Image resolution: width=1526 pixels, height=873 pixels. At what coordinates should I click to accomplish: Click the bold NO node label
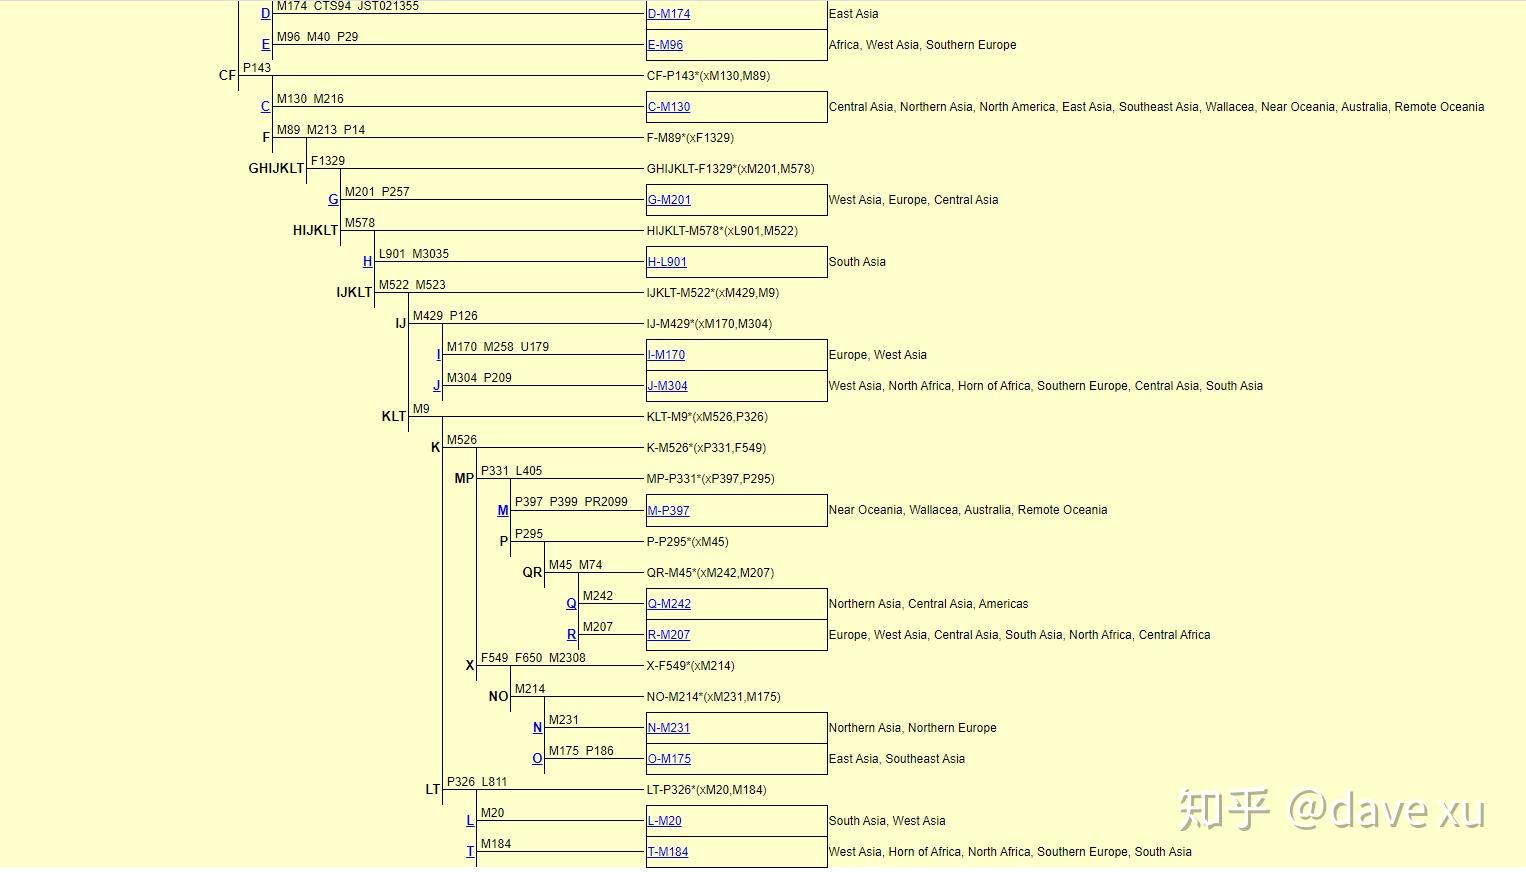498,696
